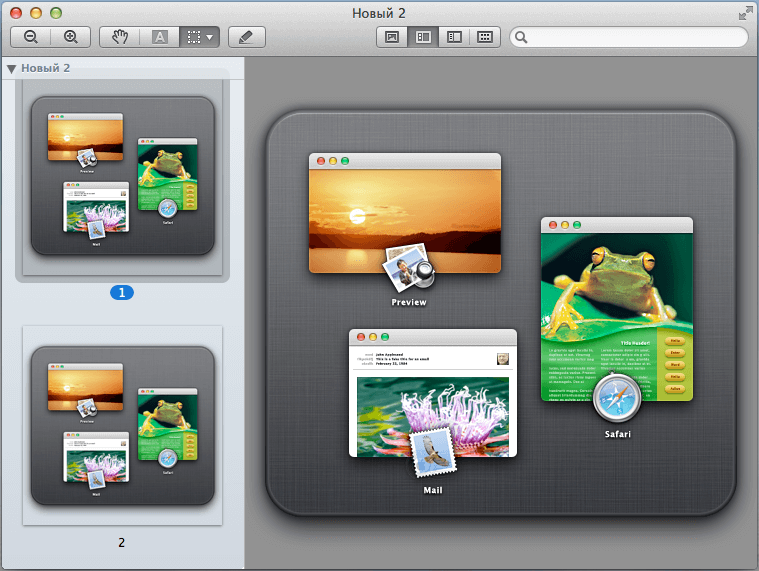Viewport: 759px width, 571px height.
Task: Click the window title "Новый 2"
Action: 379,13
